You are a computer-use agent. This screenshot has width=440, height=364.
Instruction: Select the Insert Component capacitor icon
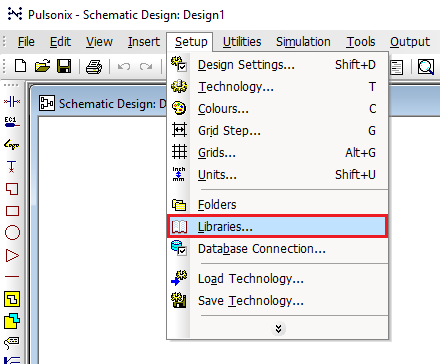coord(12,101)
